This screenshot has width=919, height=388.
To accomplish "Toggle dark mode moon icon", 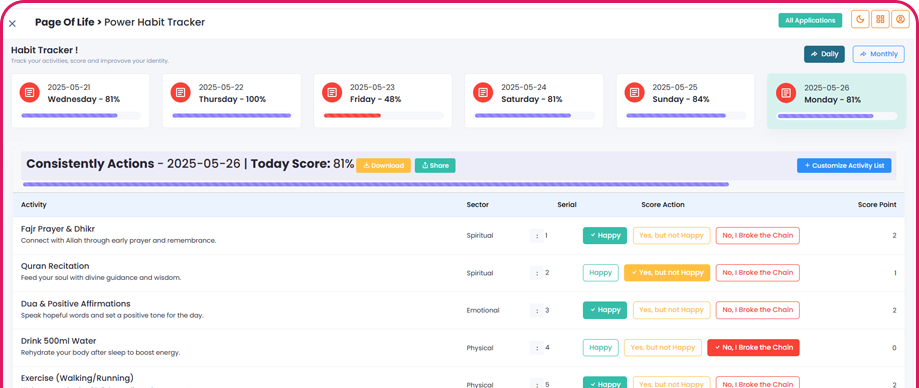I will click(x=860, y=19).
